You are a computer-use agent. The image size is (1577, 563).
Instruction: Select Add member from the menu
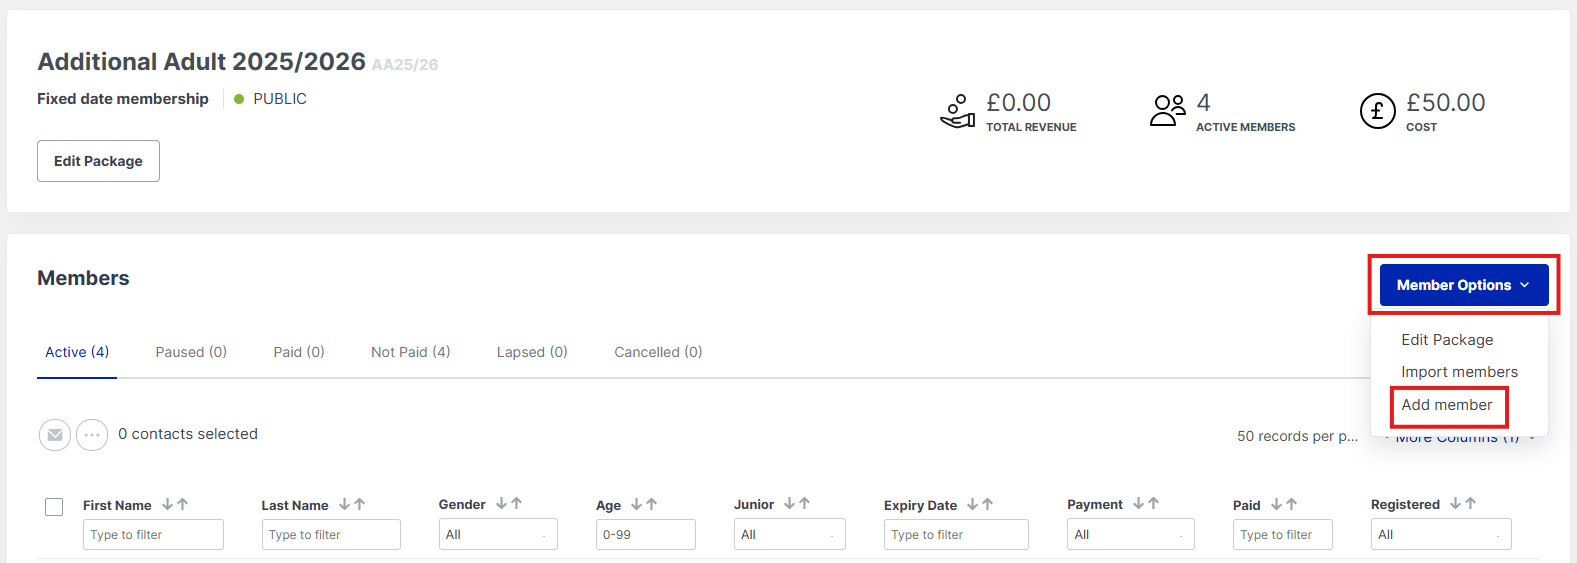point(1446,405)
